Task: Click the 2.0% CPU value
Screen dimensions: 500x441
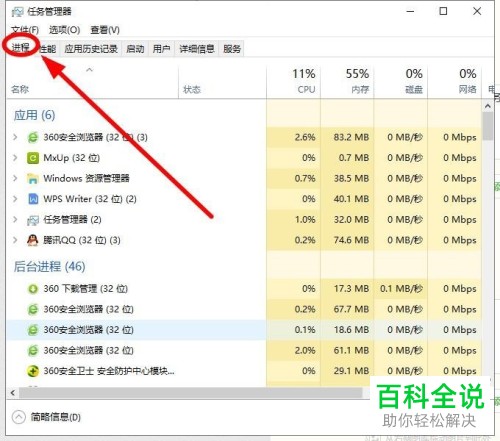Action: tap(305, 350)
